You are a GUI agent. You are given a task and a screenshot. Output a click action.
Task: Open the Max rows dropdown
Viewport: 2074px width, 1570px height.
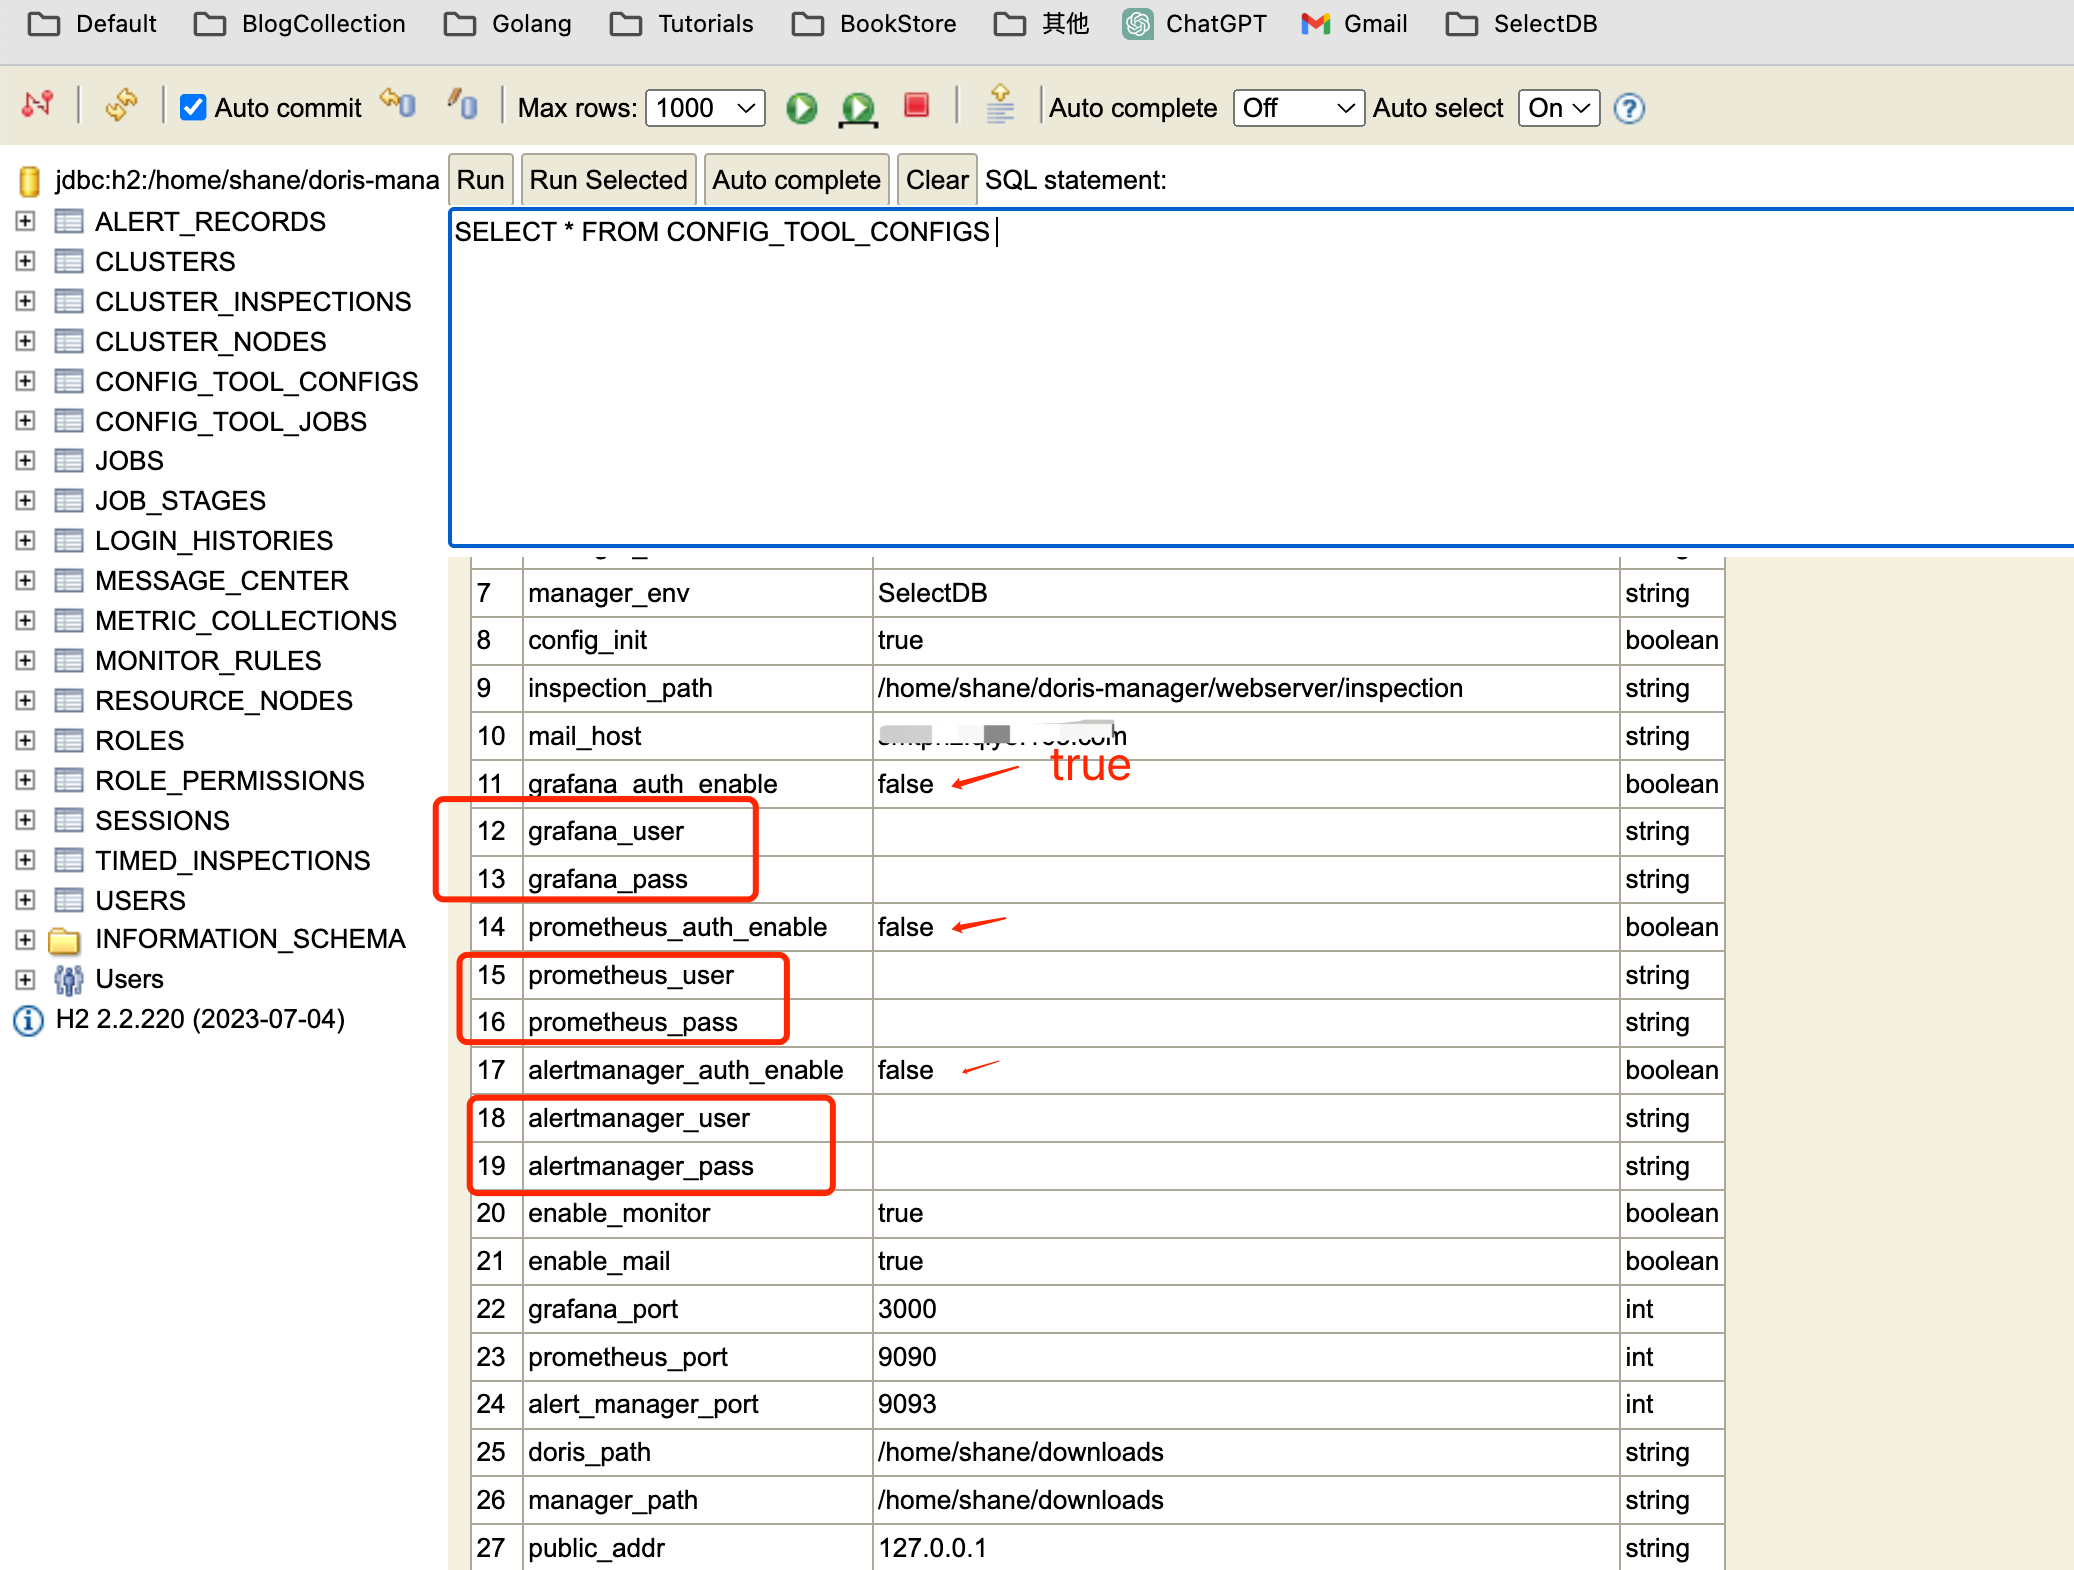pyautogui.click(x=705, y=108)
